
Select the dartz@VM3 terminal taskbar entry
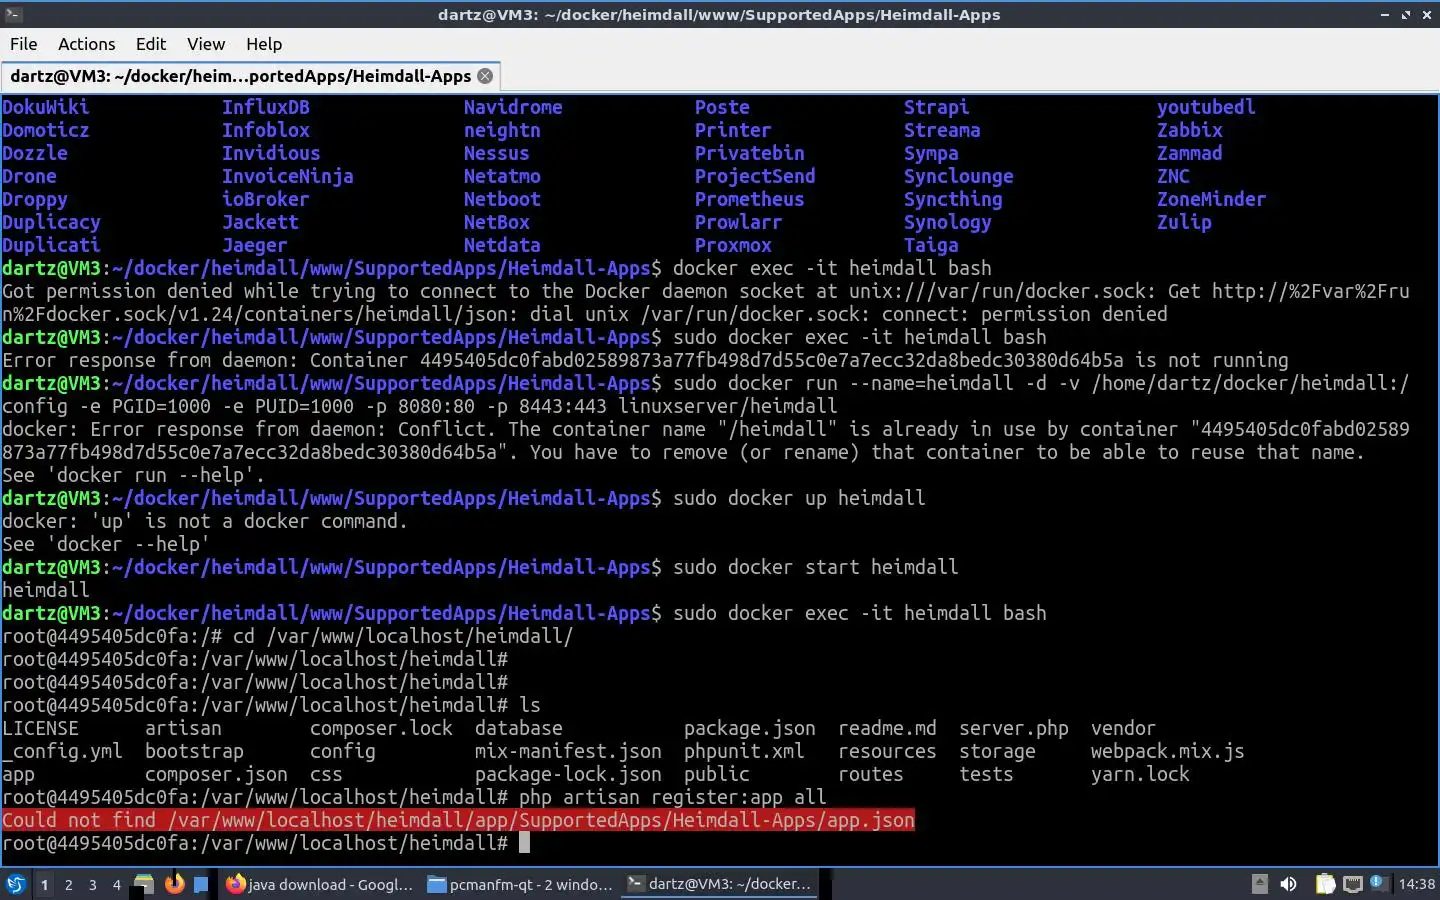click(x=719, y=884)
